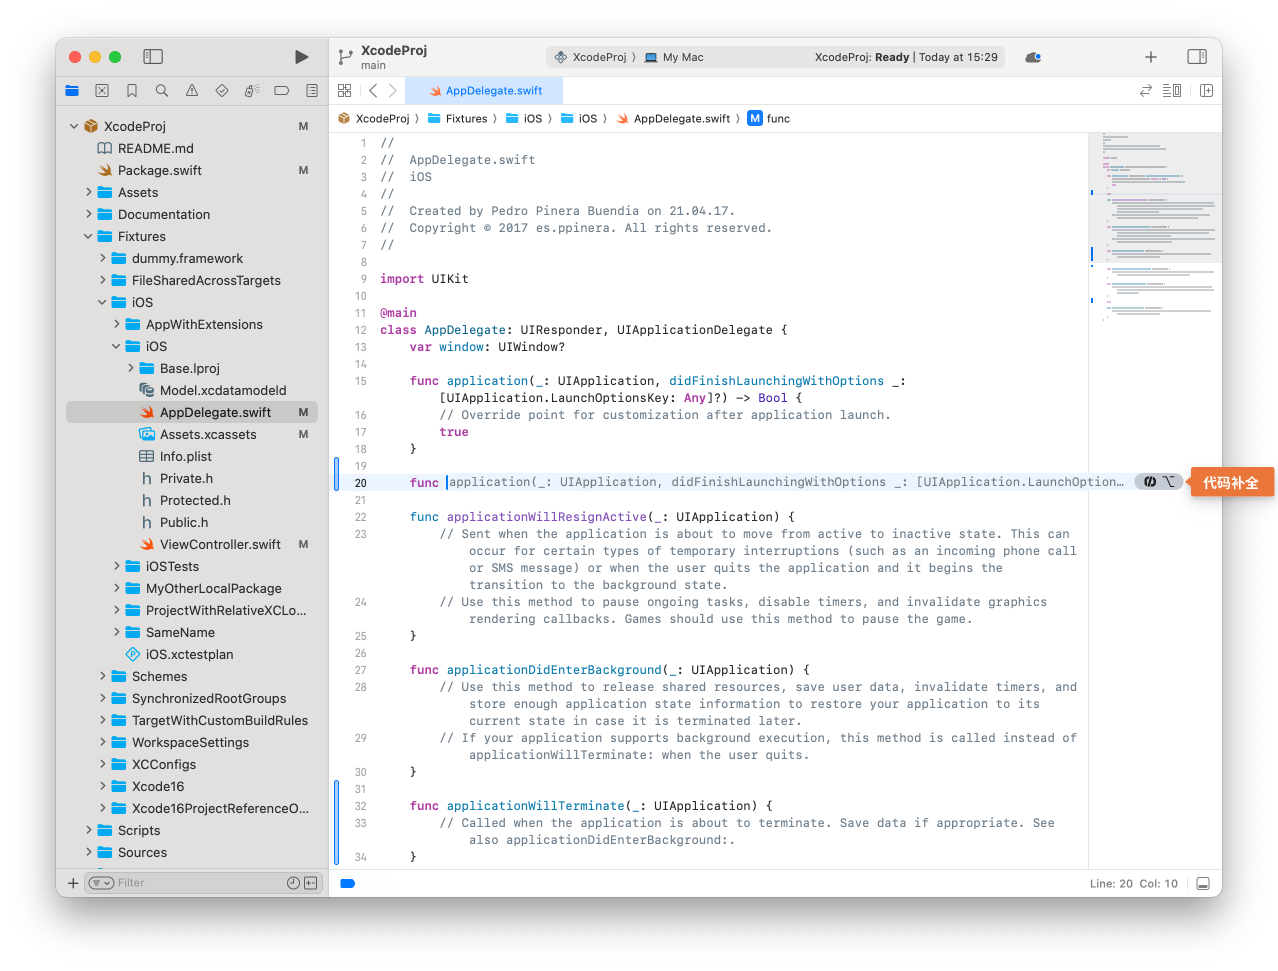Collapse the Fixtures folder
This screenshot has height=971, width=1278.
[x=88, y=236]
